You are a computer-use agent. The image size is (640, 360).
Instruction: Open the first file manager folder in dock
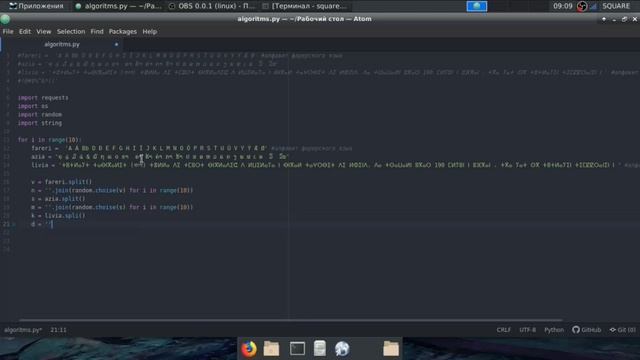tap(271, 349)
